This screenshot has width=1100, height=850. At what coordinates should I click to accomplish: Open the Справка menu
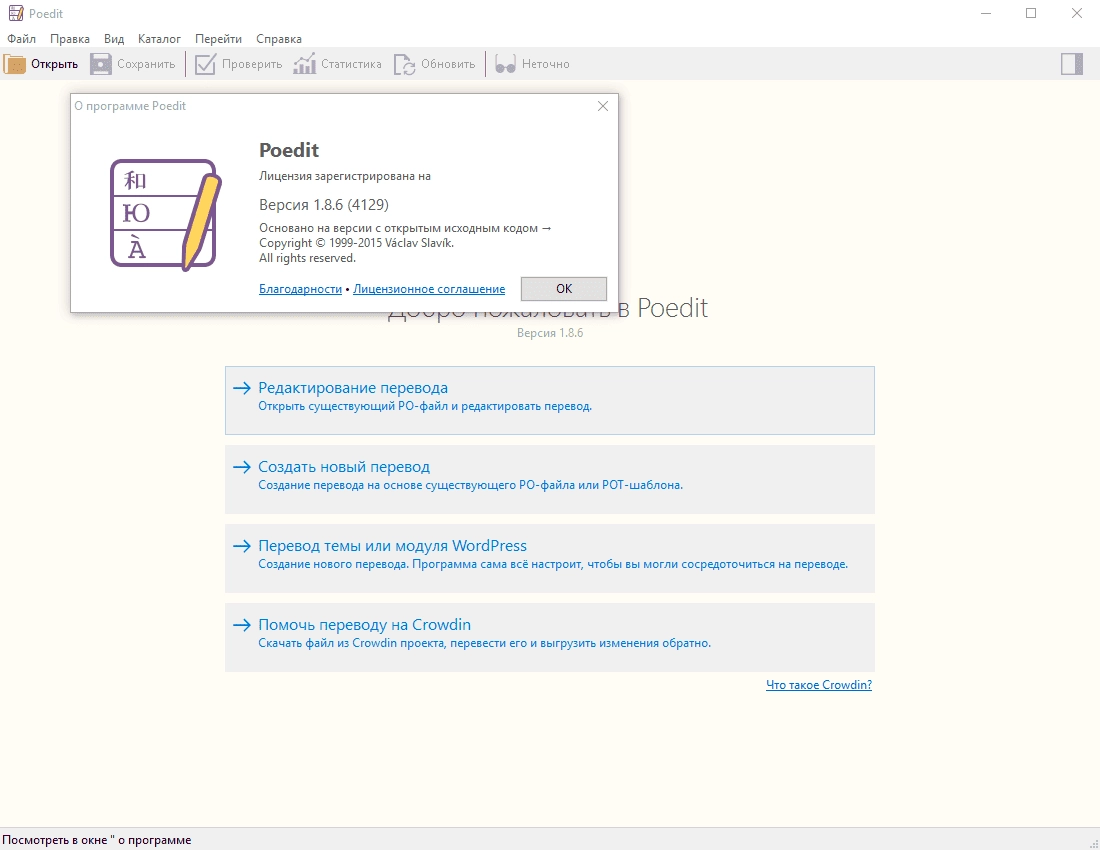[x=279, y=39]
